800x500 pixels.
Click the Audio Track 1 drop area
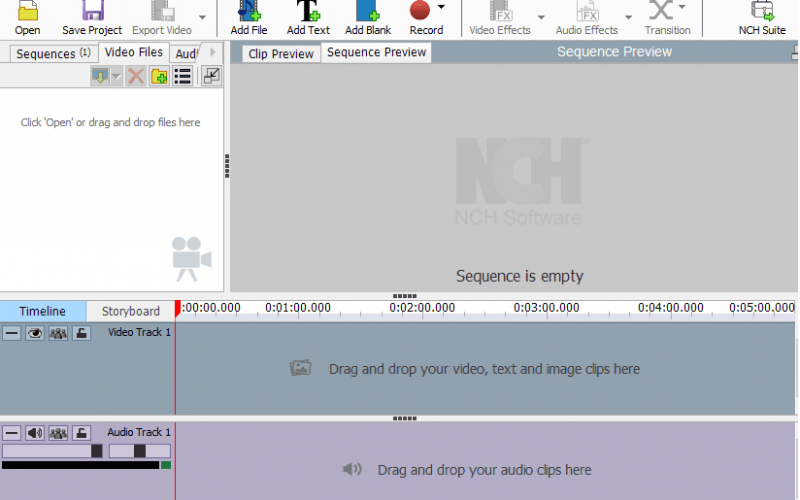[x=485, y=461]
